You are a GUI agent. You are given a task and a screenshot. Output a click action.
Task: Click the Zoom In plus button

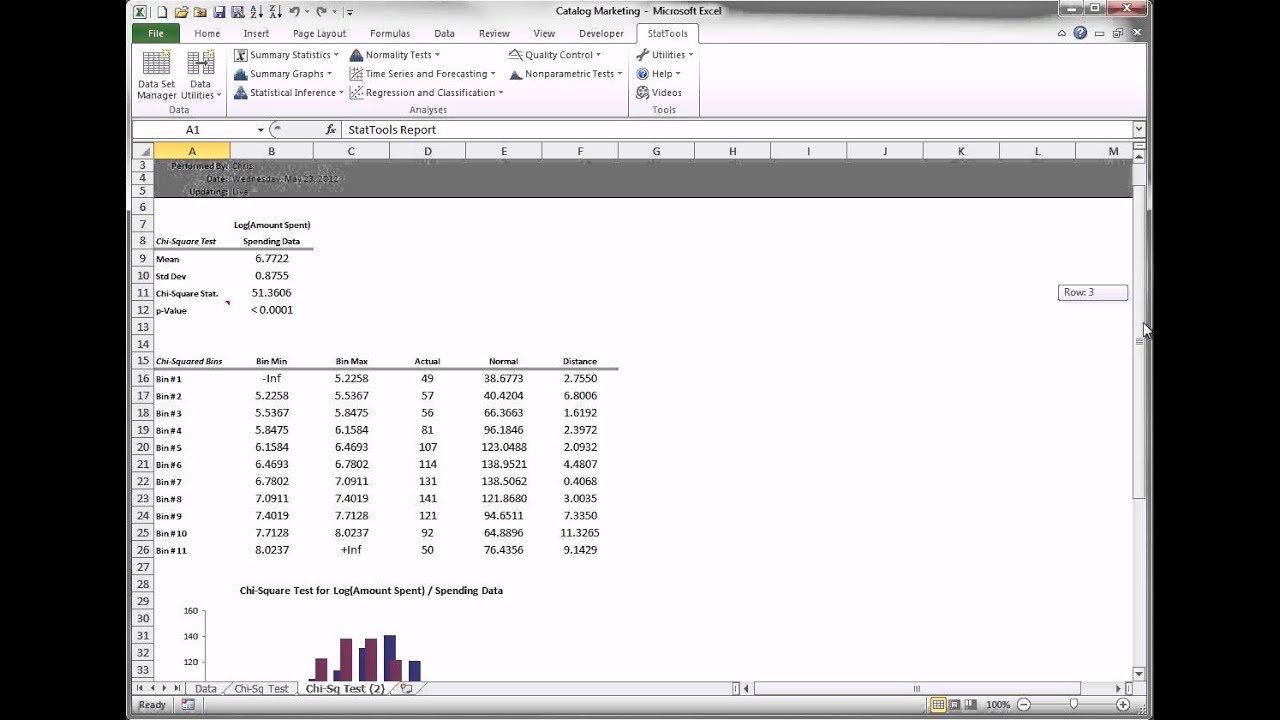coord(1123,705)
